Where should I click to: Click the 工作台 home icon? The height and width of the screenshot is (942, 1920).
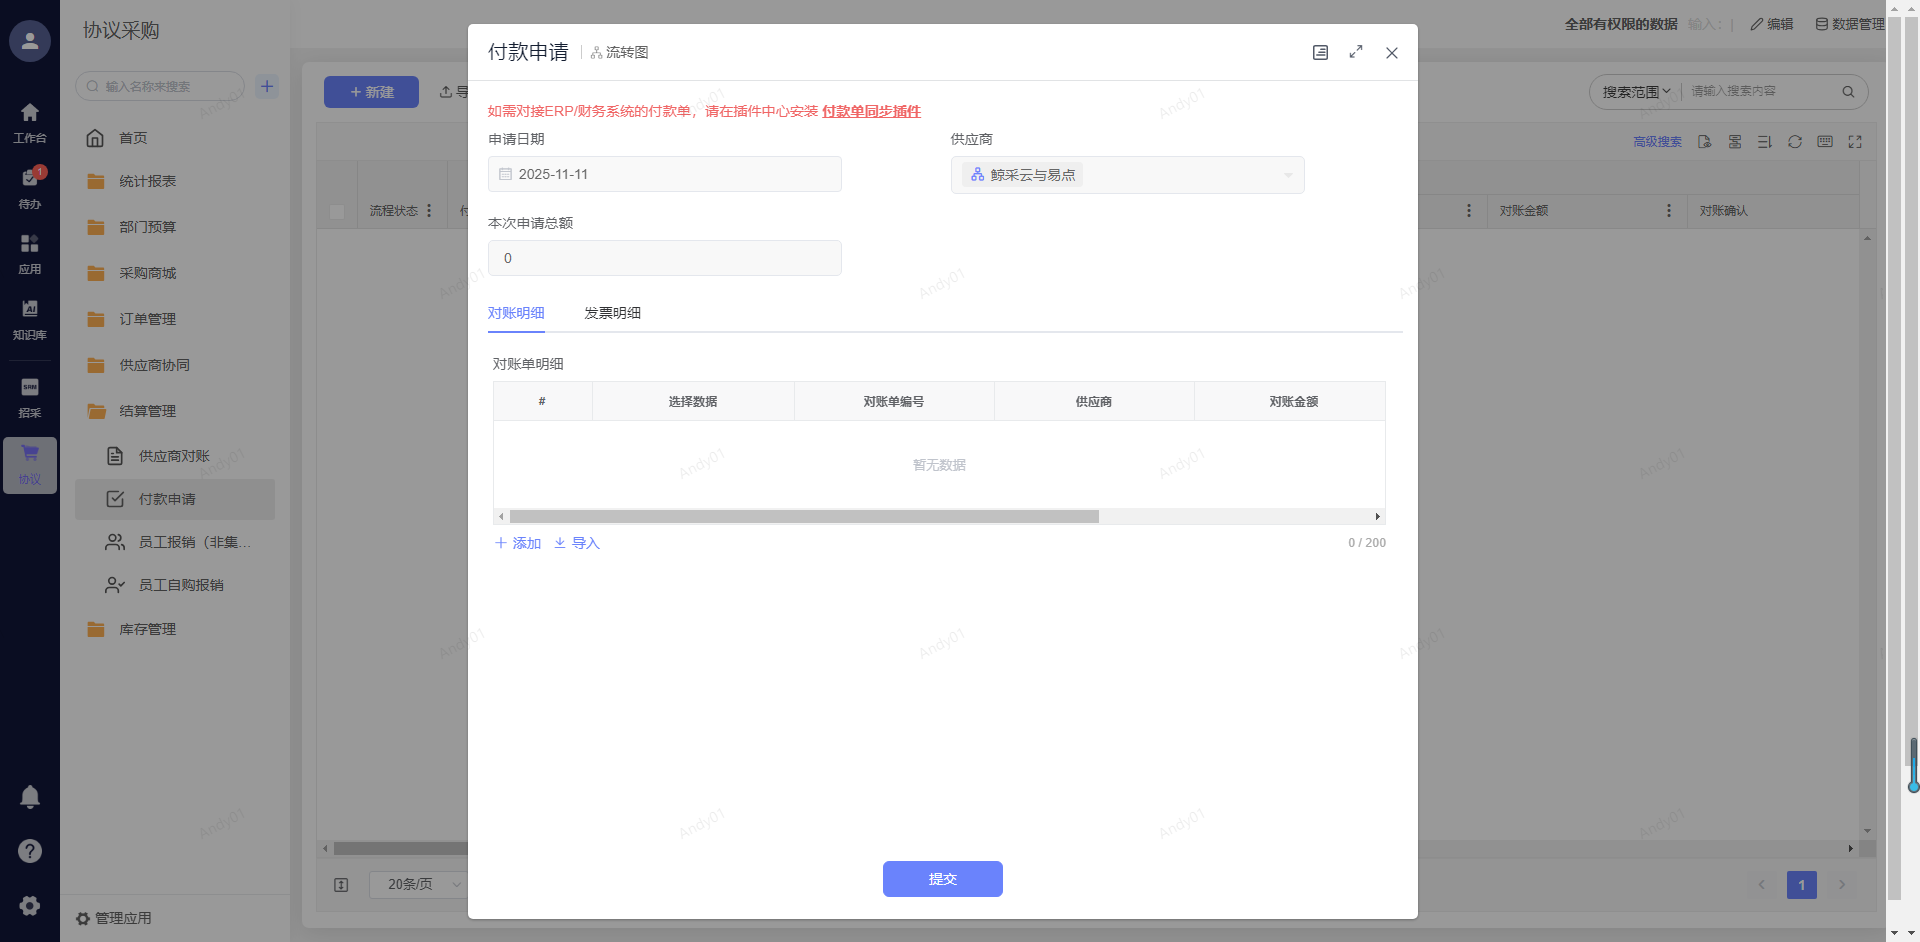coord(30,113)
